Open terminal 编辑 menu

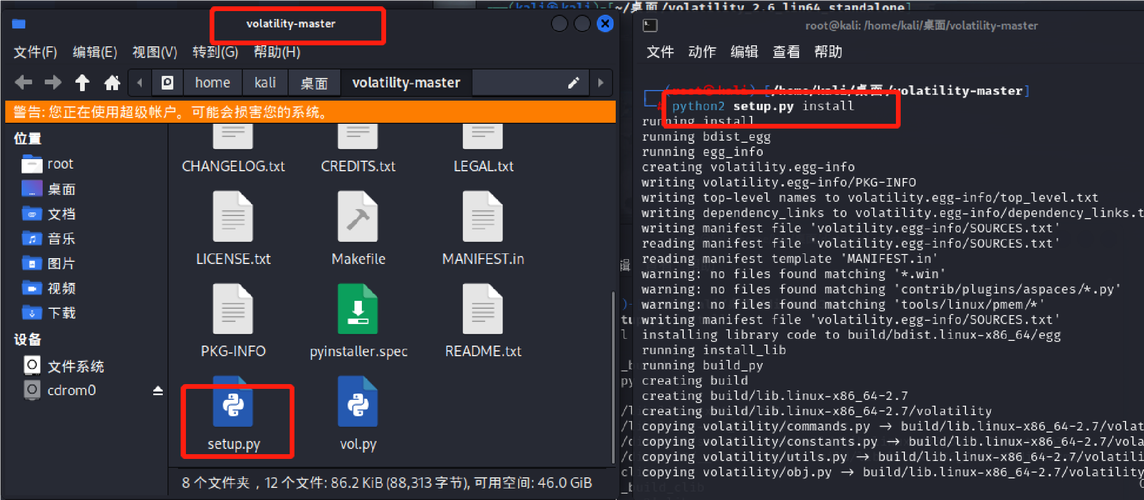click(x=744, y=52)
